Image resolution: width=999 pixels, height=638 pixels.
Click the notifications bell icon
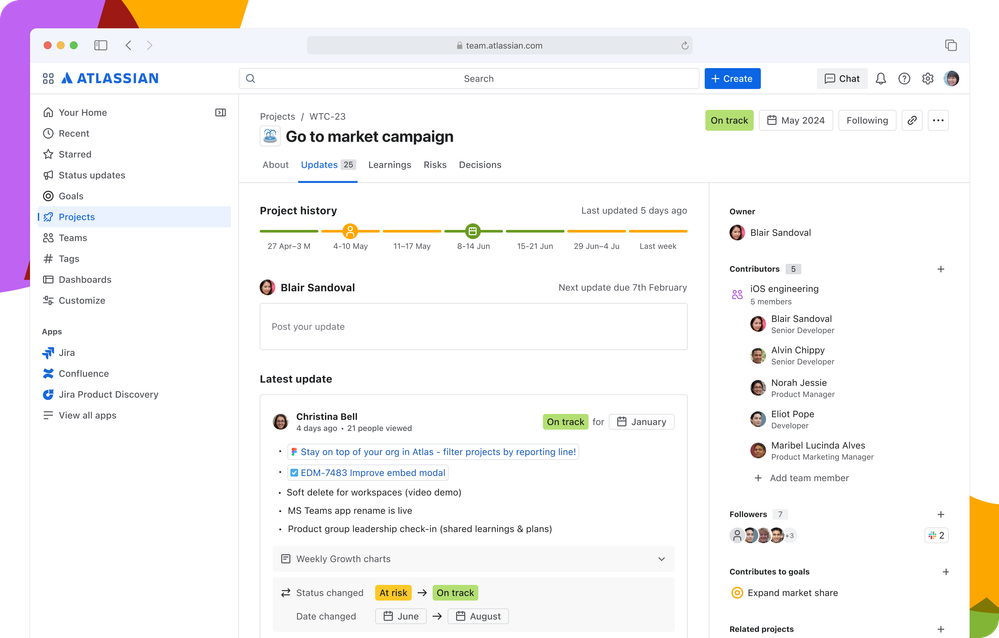878,78
